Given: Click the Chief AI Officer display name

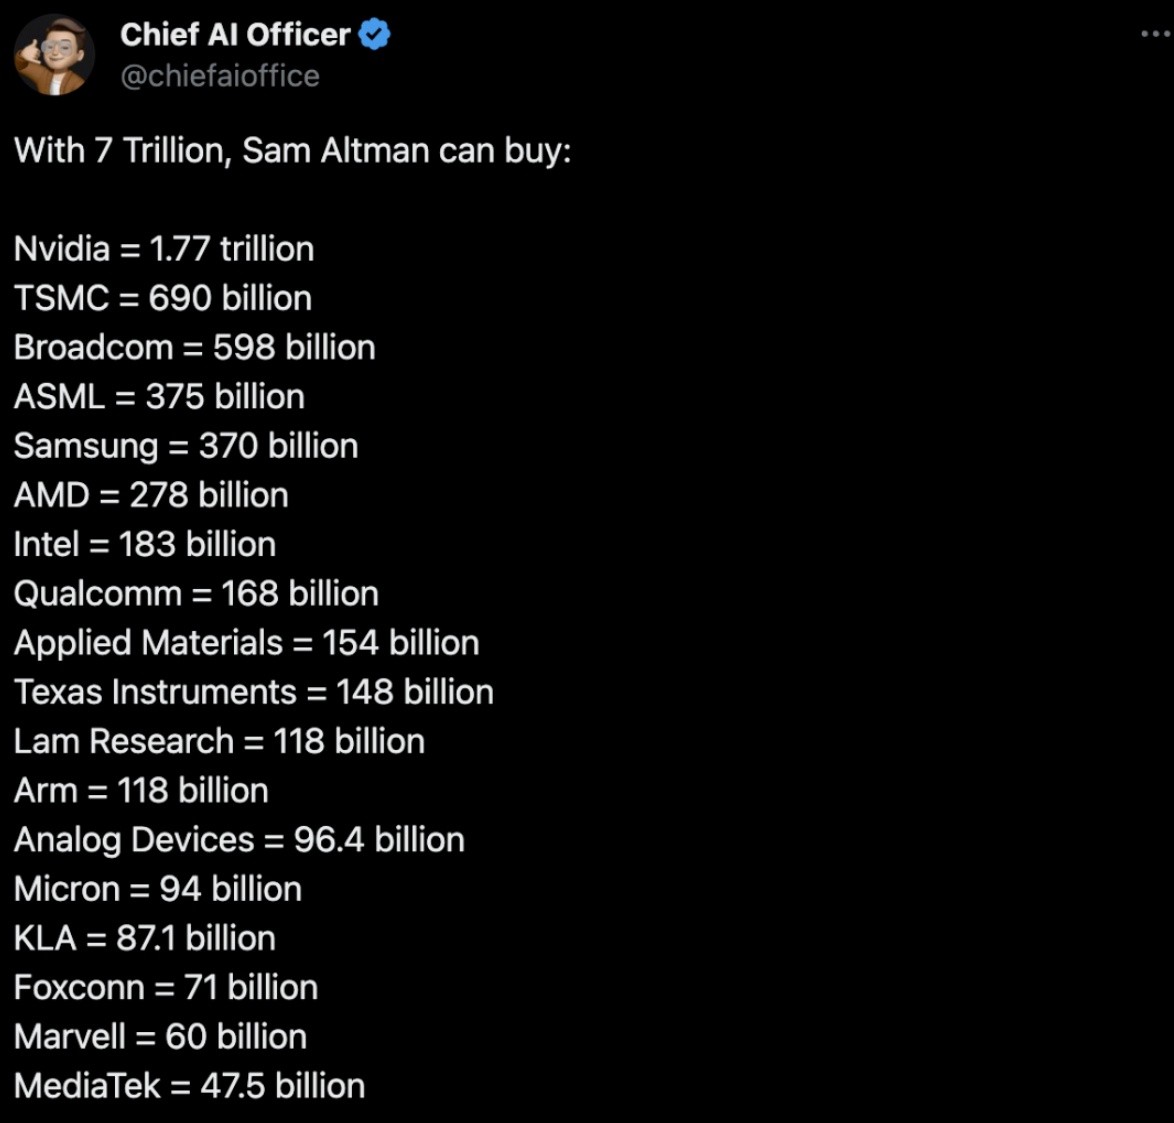Looking at the screenshot, I should (x=235, y=34).
